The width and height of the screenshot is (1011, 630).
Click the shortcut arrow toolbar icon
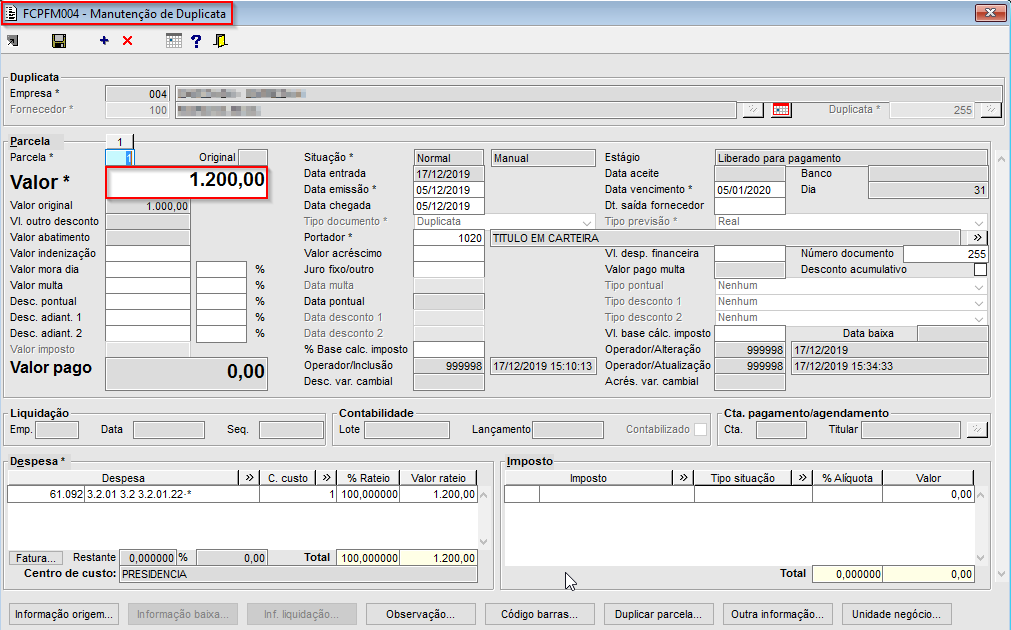tap(12, 41)
